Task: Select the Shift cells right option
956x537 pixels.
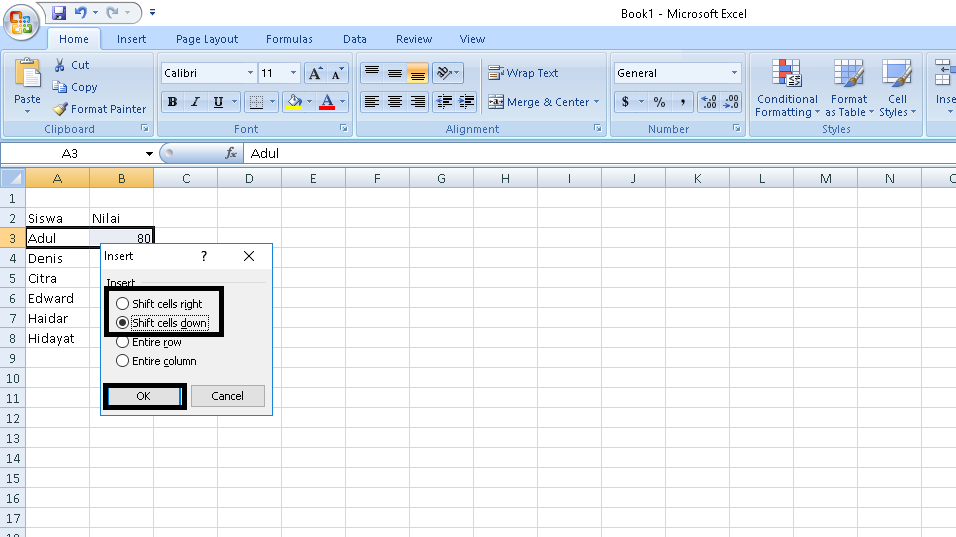Action: pos(123,304)
